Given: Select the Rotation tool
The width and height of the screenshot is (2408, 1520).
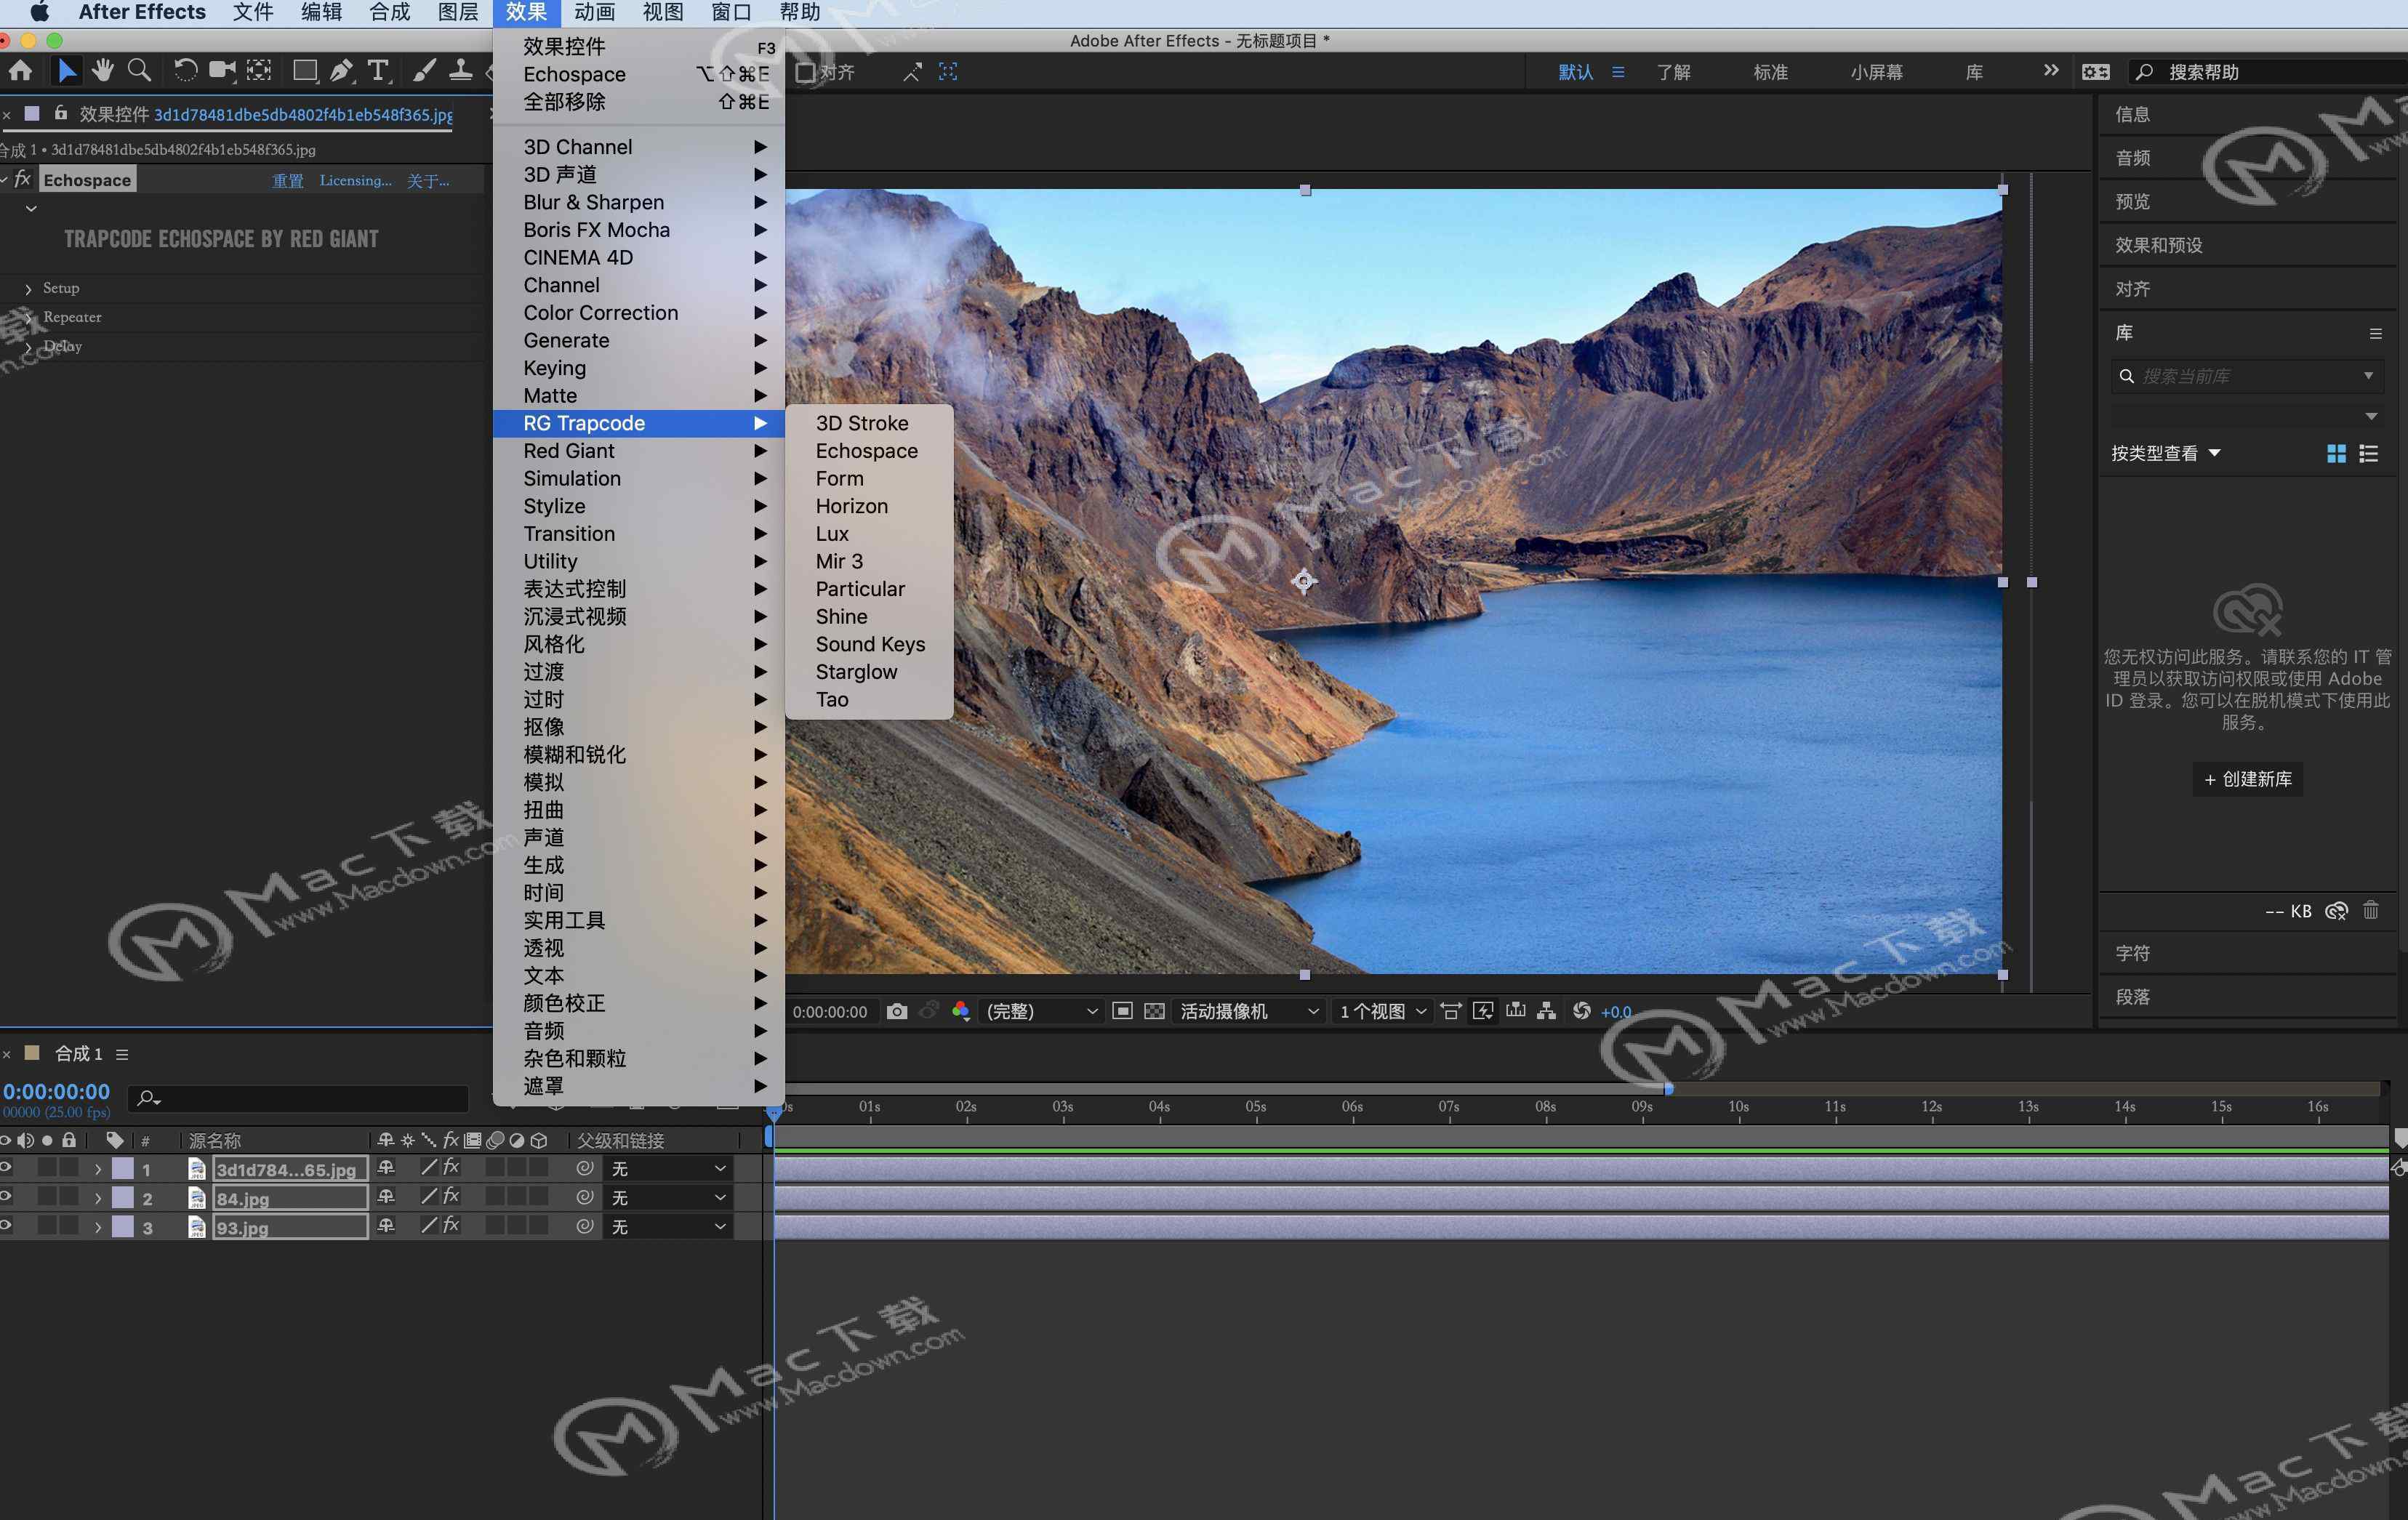Looking at the screenshot, I should pyautogui.click(x=185, y=71).
